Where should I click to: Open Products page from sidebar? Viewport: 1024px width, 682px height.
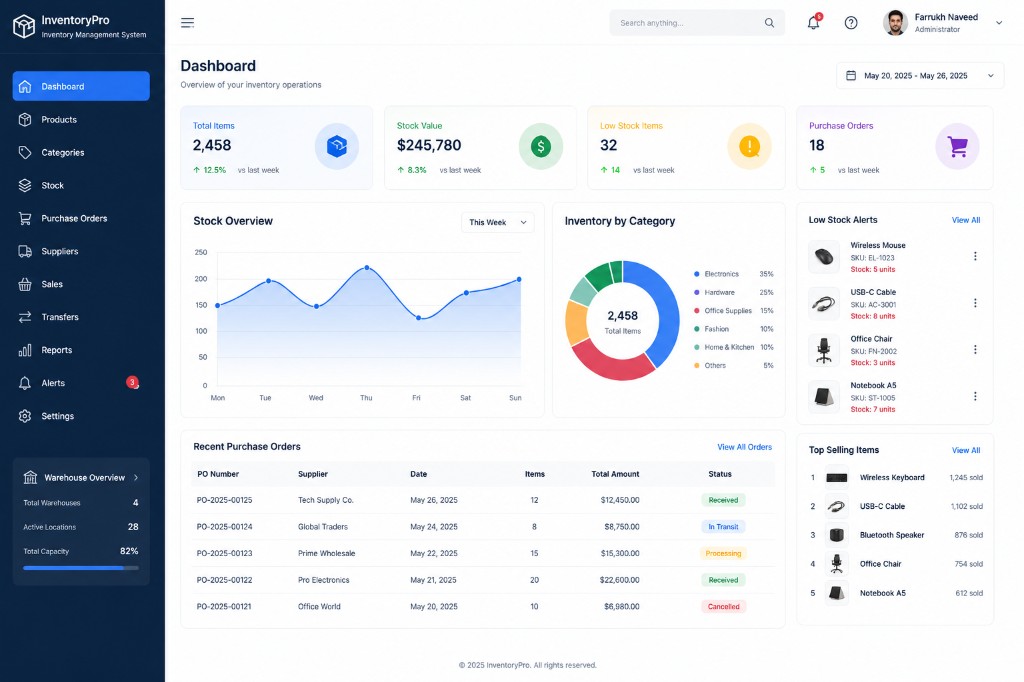coord(81,120)
